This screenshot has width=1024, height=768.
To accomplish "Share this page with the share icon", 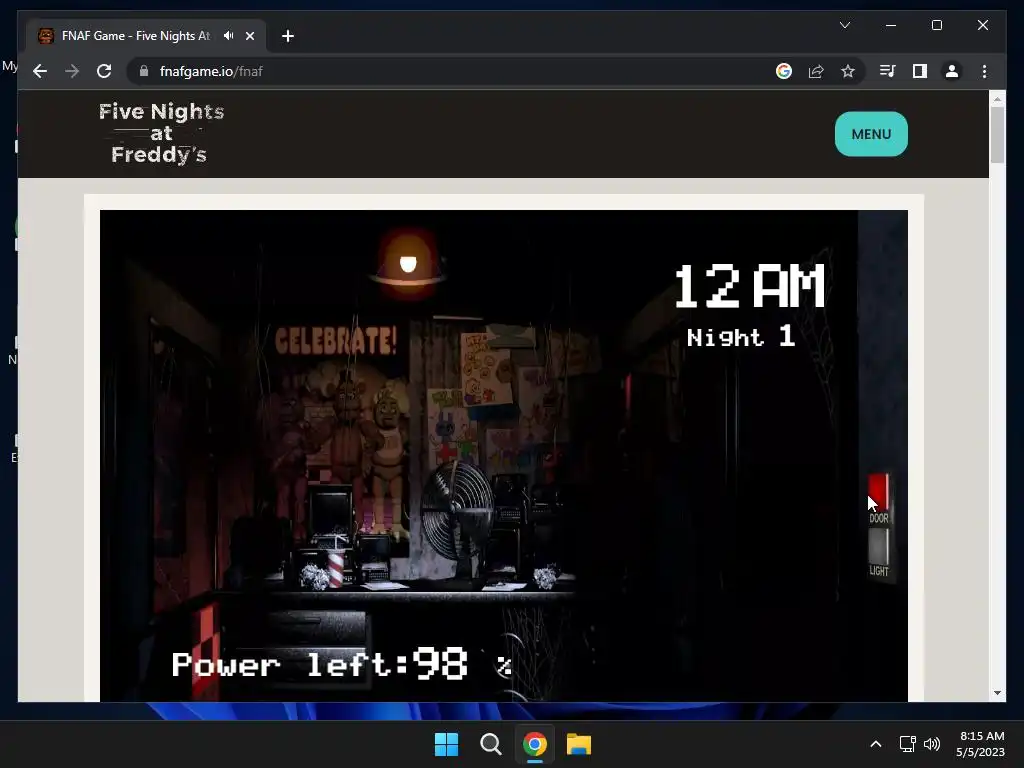I will (816, 71).
